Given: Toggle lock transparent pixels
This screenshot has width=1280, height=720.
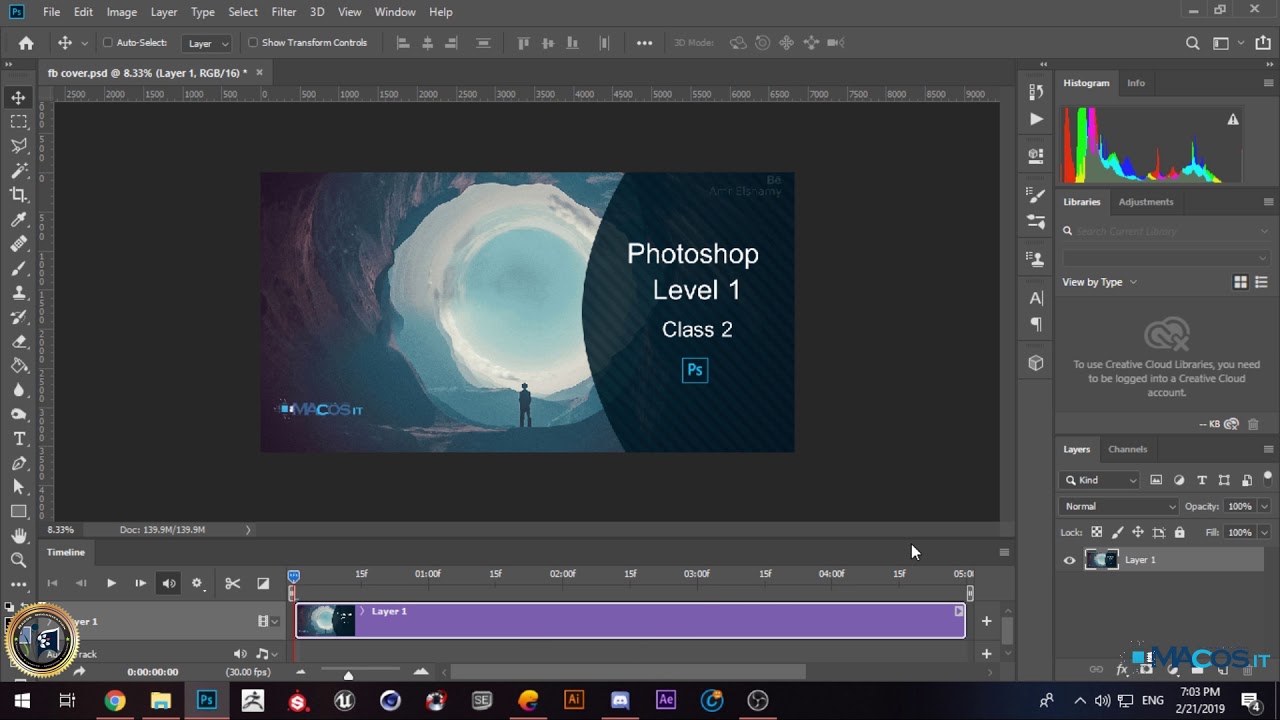Looking at the screenshot, I should tap(1097, 533).
